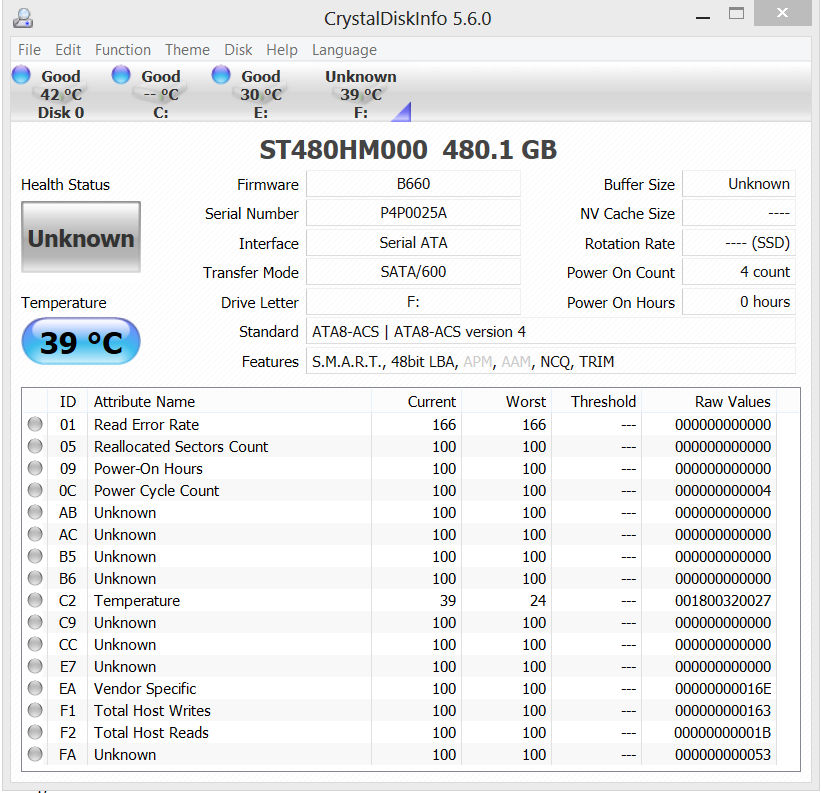Click the 39 °C temperature indicator
The image size is (821, 793).
pyautogui.click(x=81, y=343)
